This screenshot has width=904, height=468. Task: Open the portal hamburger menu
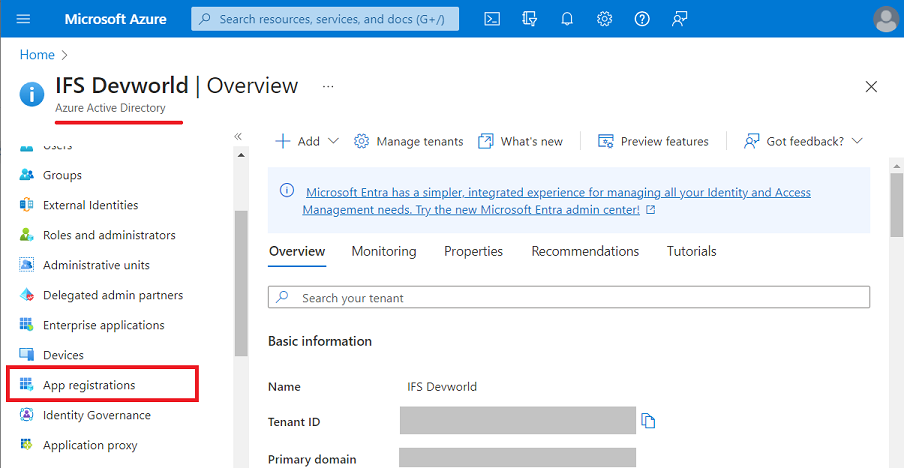coord(23,19)
